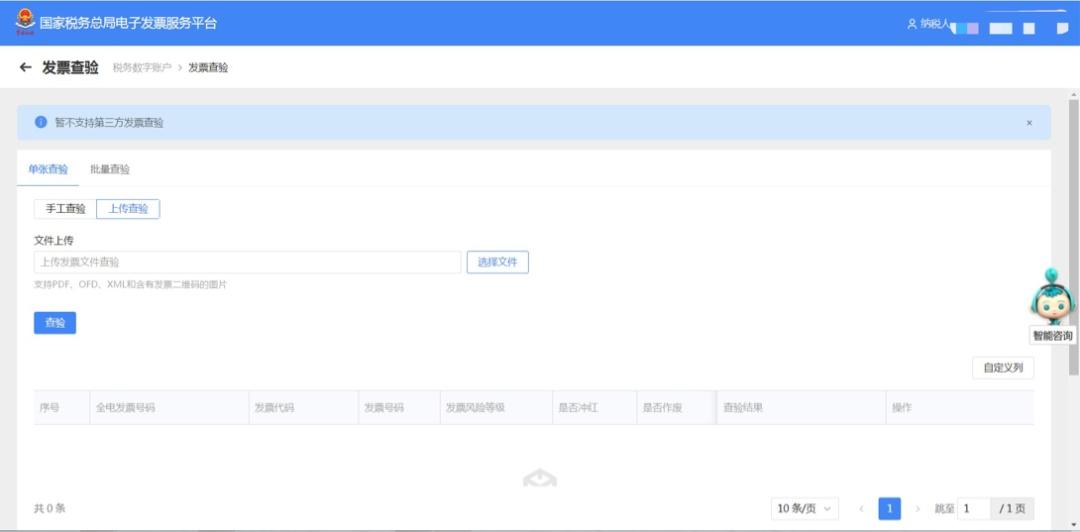
Task: Click the taxpayer user icon
Action: pyautogui.click(x=911, y=23)
